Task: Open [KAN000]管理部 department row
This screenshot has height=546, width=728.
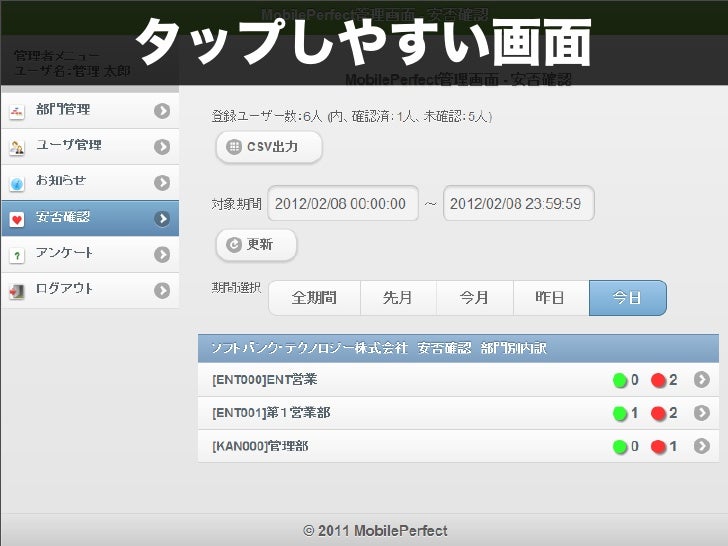Action: [458, 446]
